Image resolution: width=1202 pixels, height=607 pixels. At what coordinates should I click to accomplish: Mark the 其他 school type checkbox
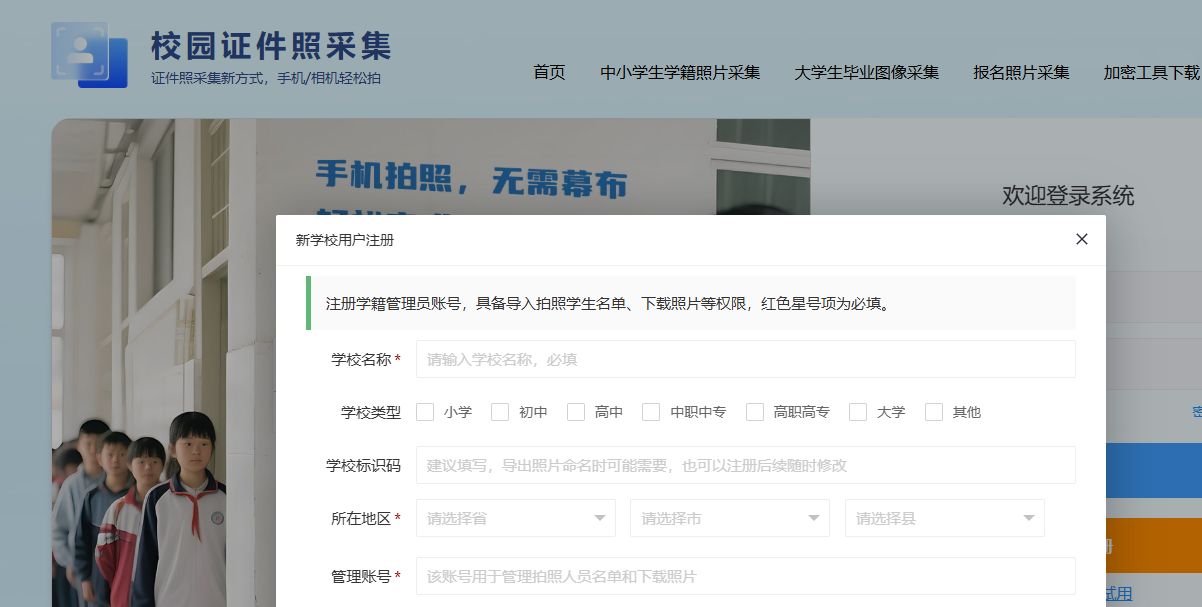(934, 412)
